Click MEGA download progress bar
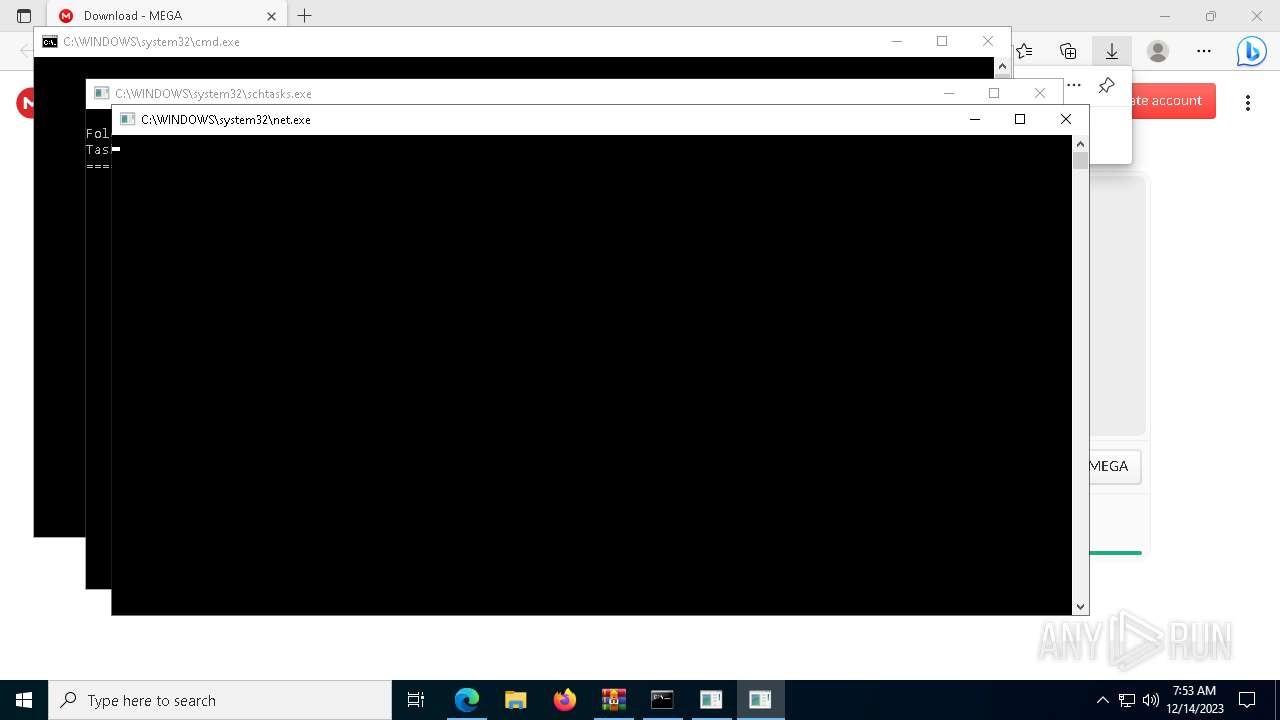The width and height of the screenshot is (1280, 720). click(x=1115, y=552)
